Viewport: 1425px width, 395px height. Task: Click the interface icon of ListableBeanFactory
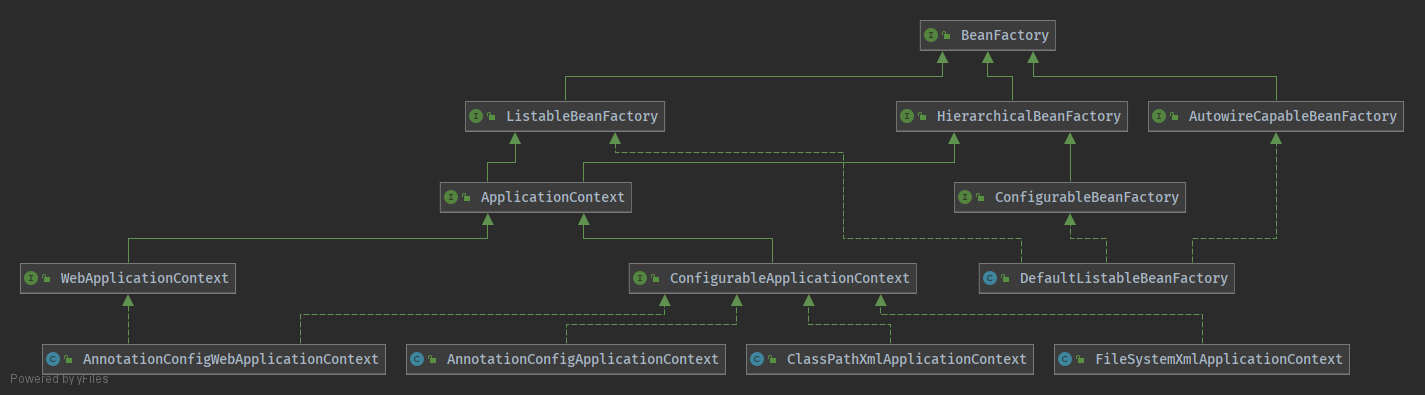point(476,116)
